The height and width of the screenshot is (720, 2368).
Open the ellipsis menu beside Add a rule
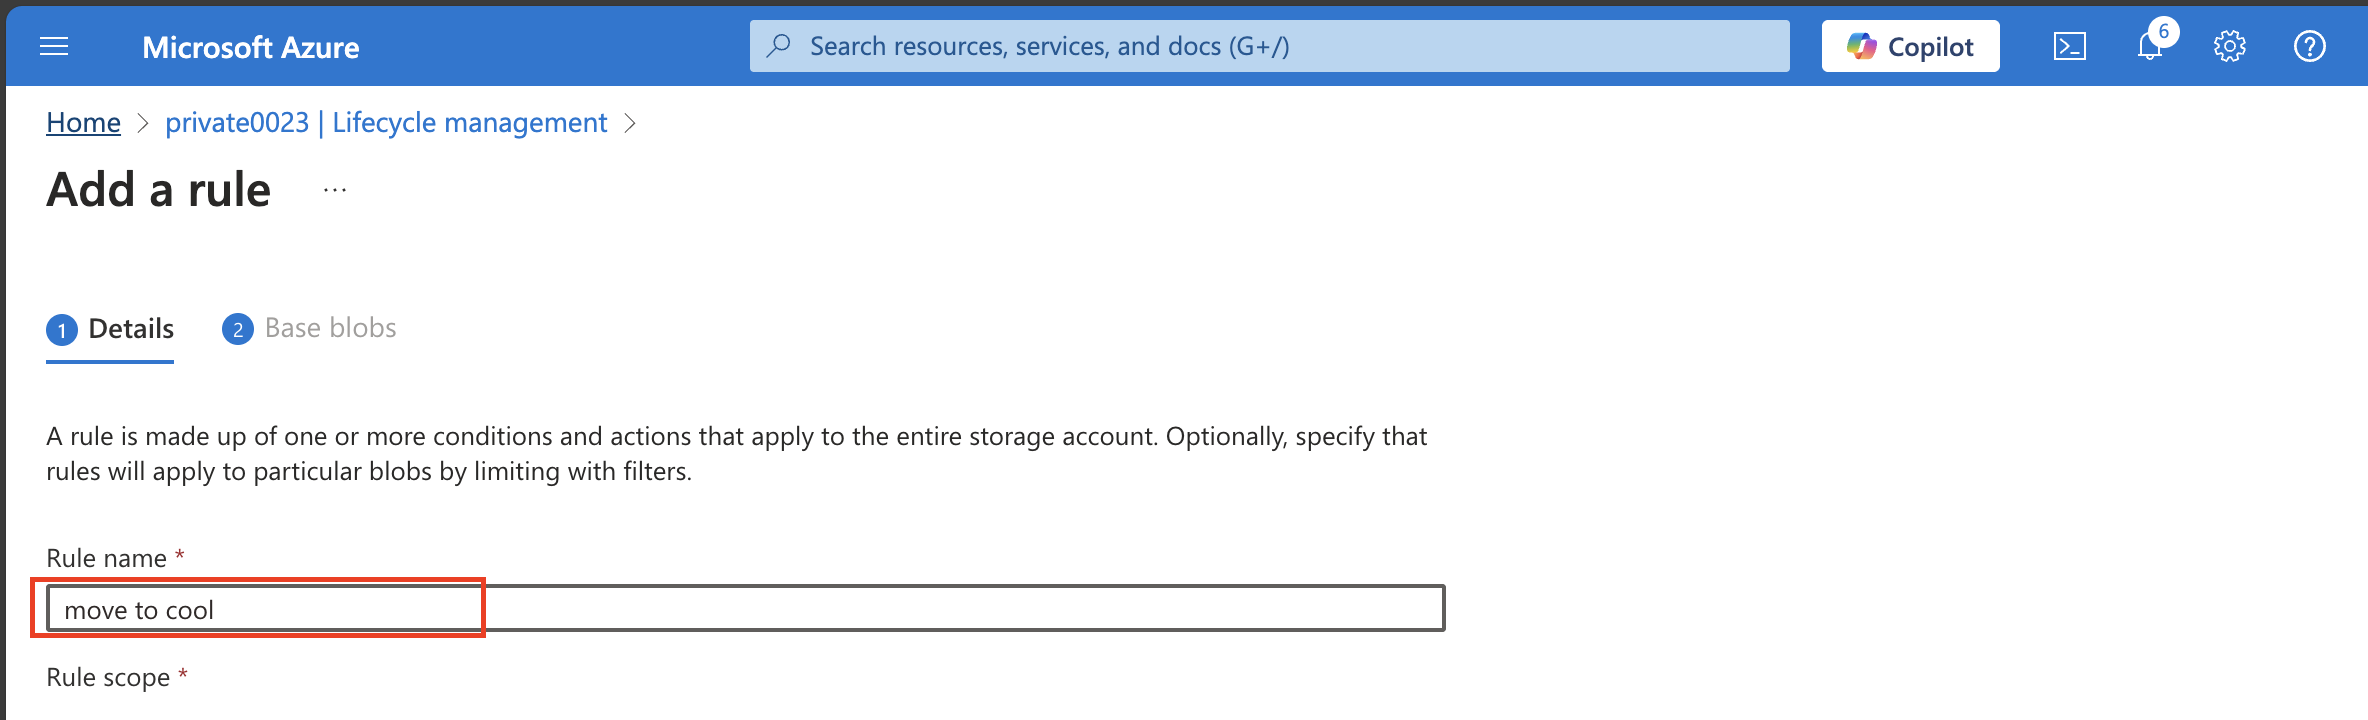[x=335, y=189]
